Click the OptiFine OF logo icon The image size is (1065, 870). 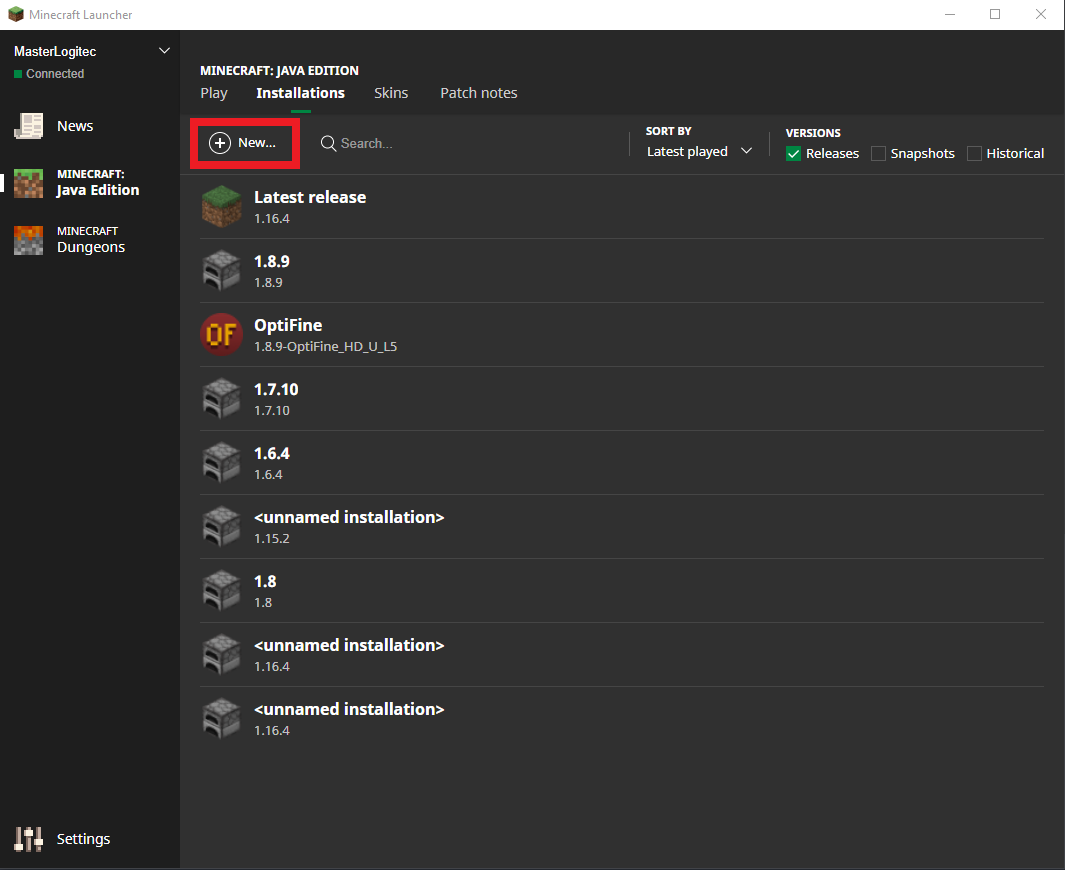point(221,334)
